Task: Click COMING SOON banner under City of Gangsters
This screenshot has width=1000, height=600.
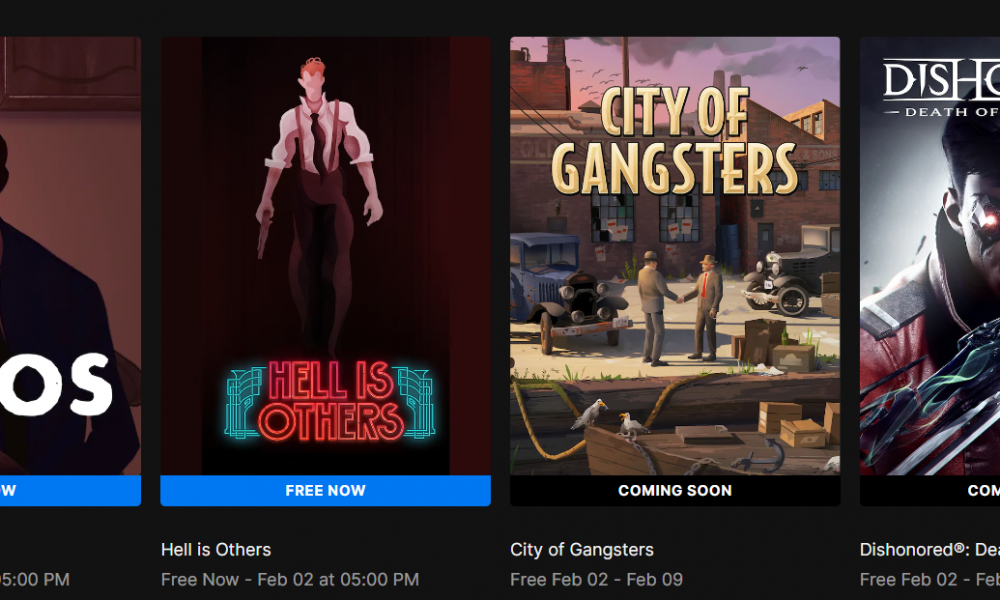Action: [675, 490]
